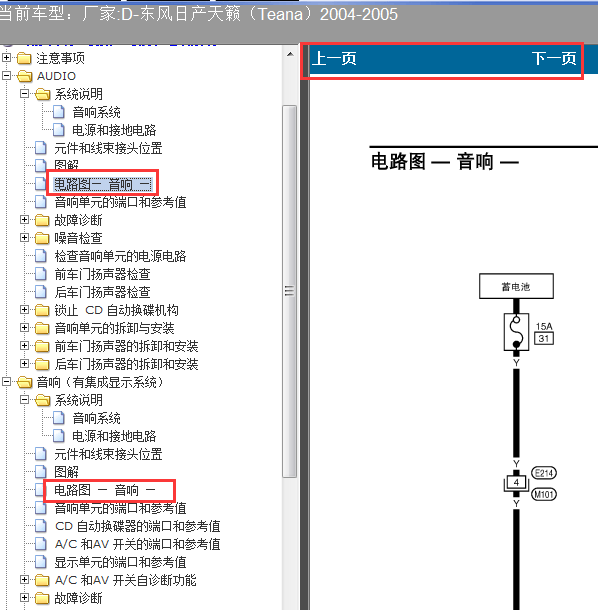Click folder icon of 后车门扬声器的拆卸和安装

(x=42, y=364)
